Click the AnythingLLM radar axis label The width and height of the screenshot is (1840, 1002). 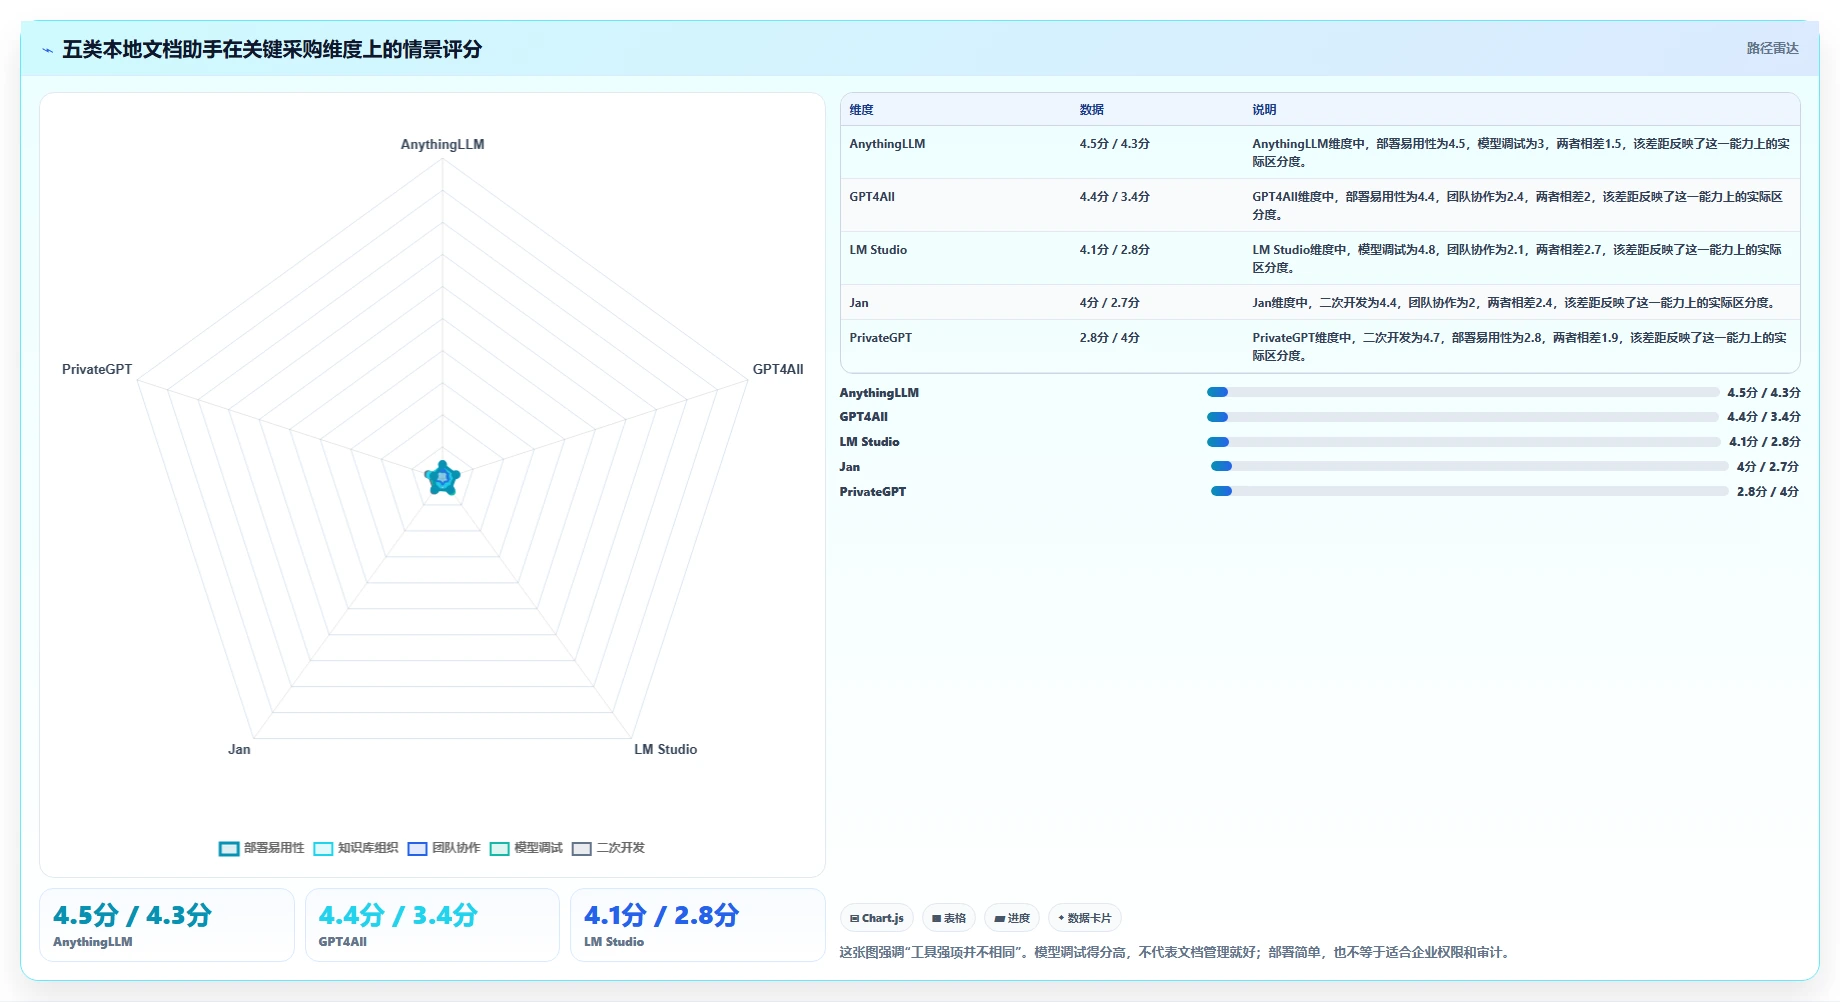click(442, 144)
